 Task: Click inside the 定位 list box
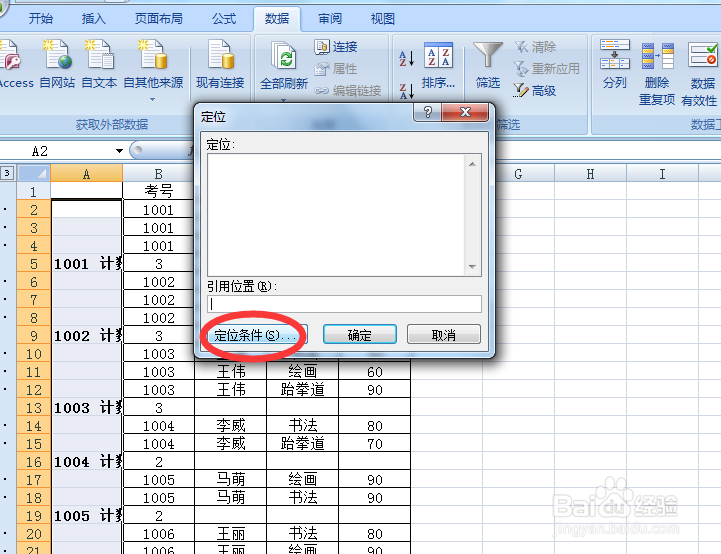click(336, 215)
